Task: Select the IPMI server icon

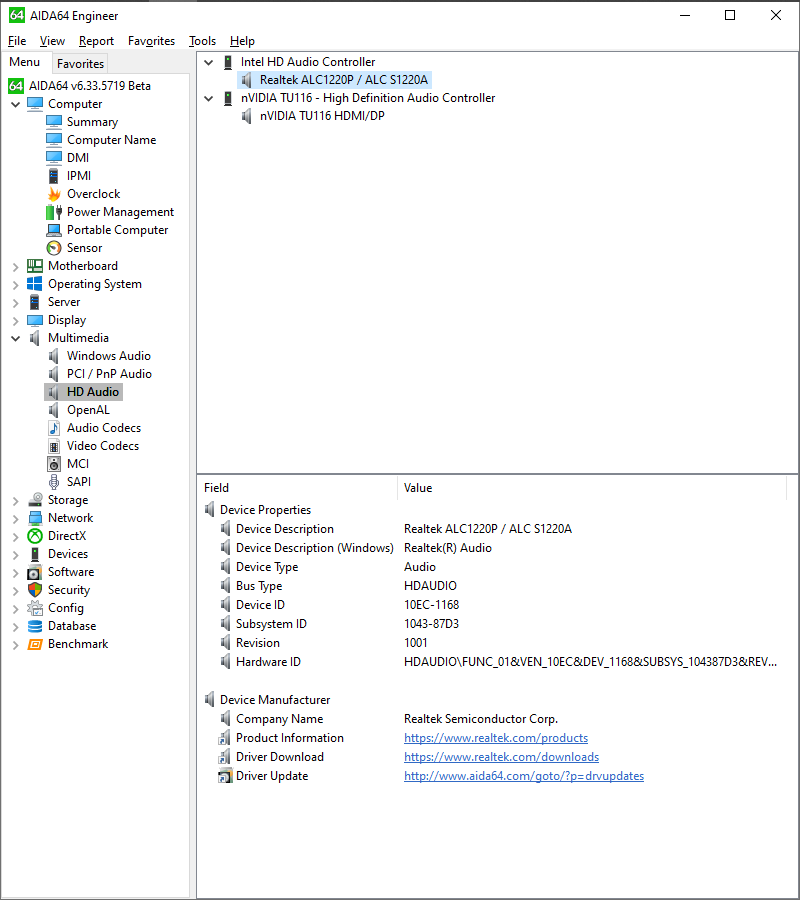Action: pyautogui.click(x=54, y=176)
